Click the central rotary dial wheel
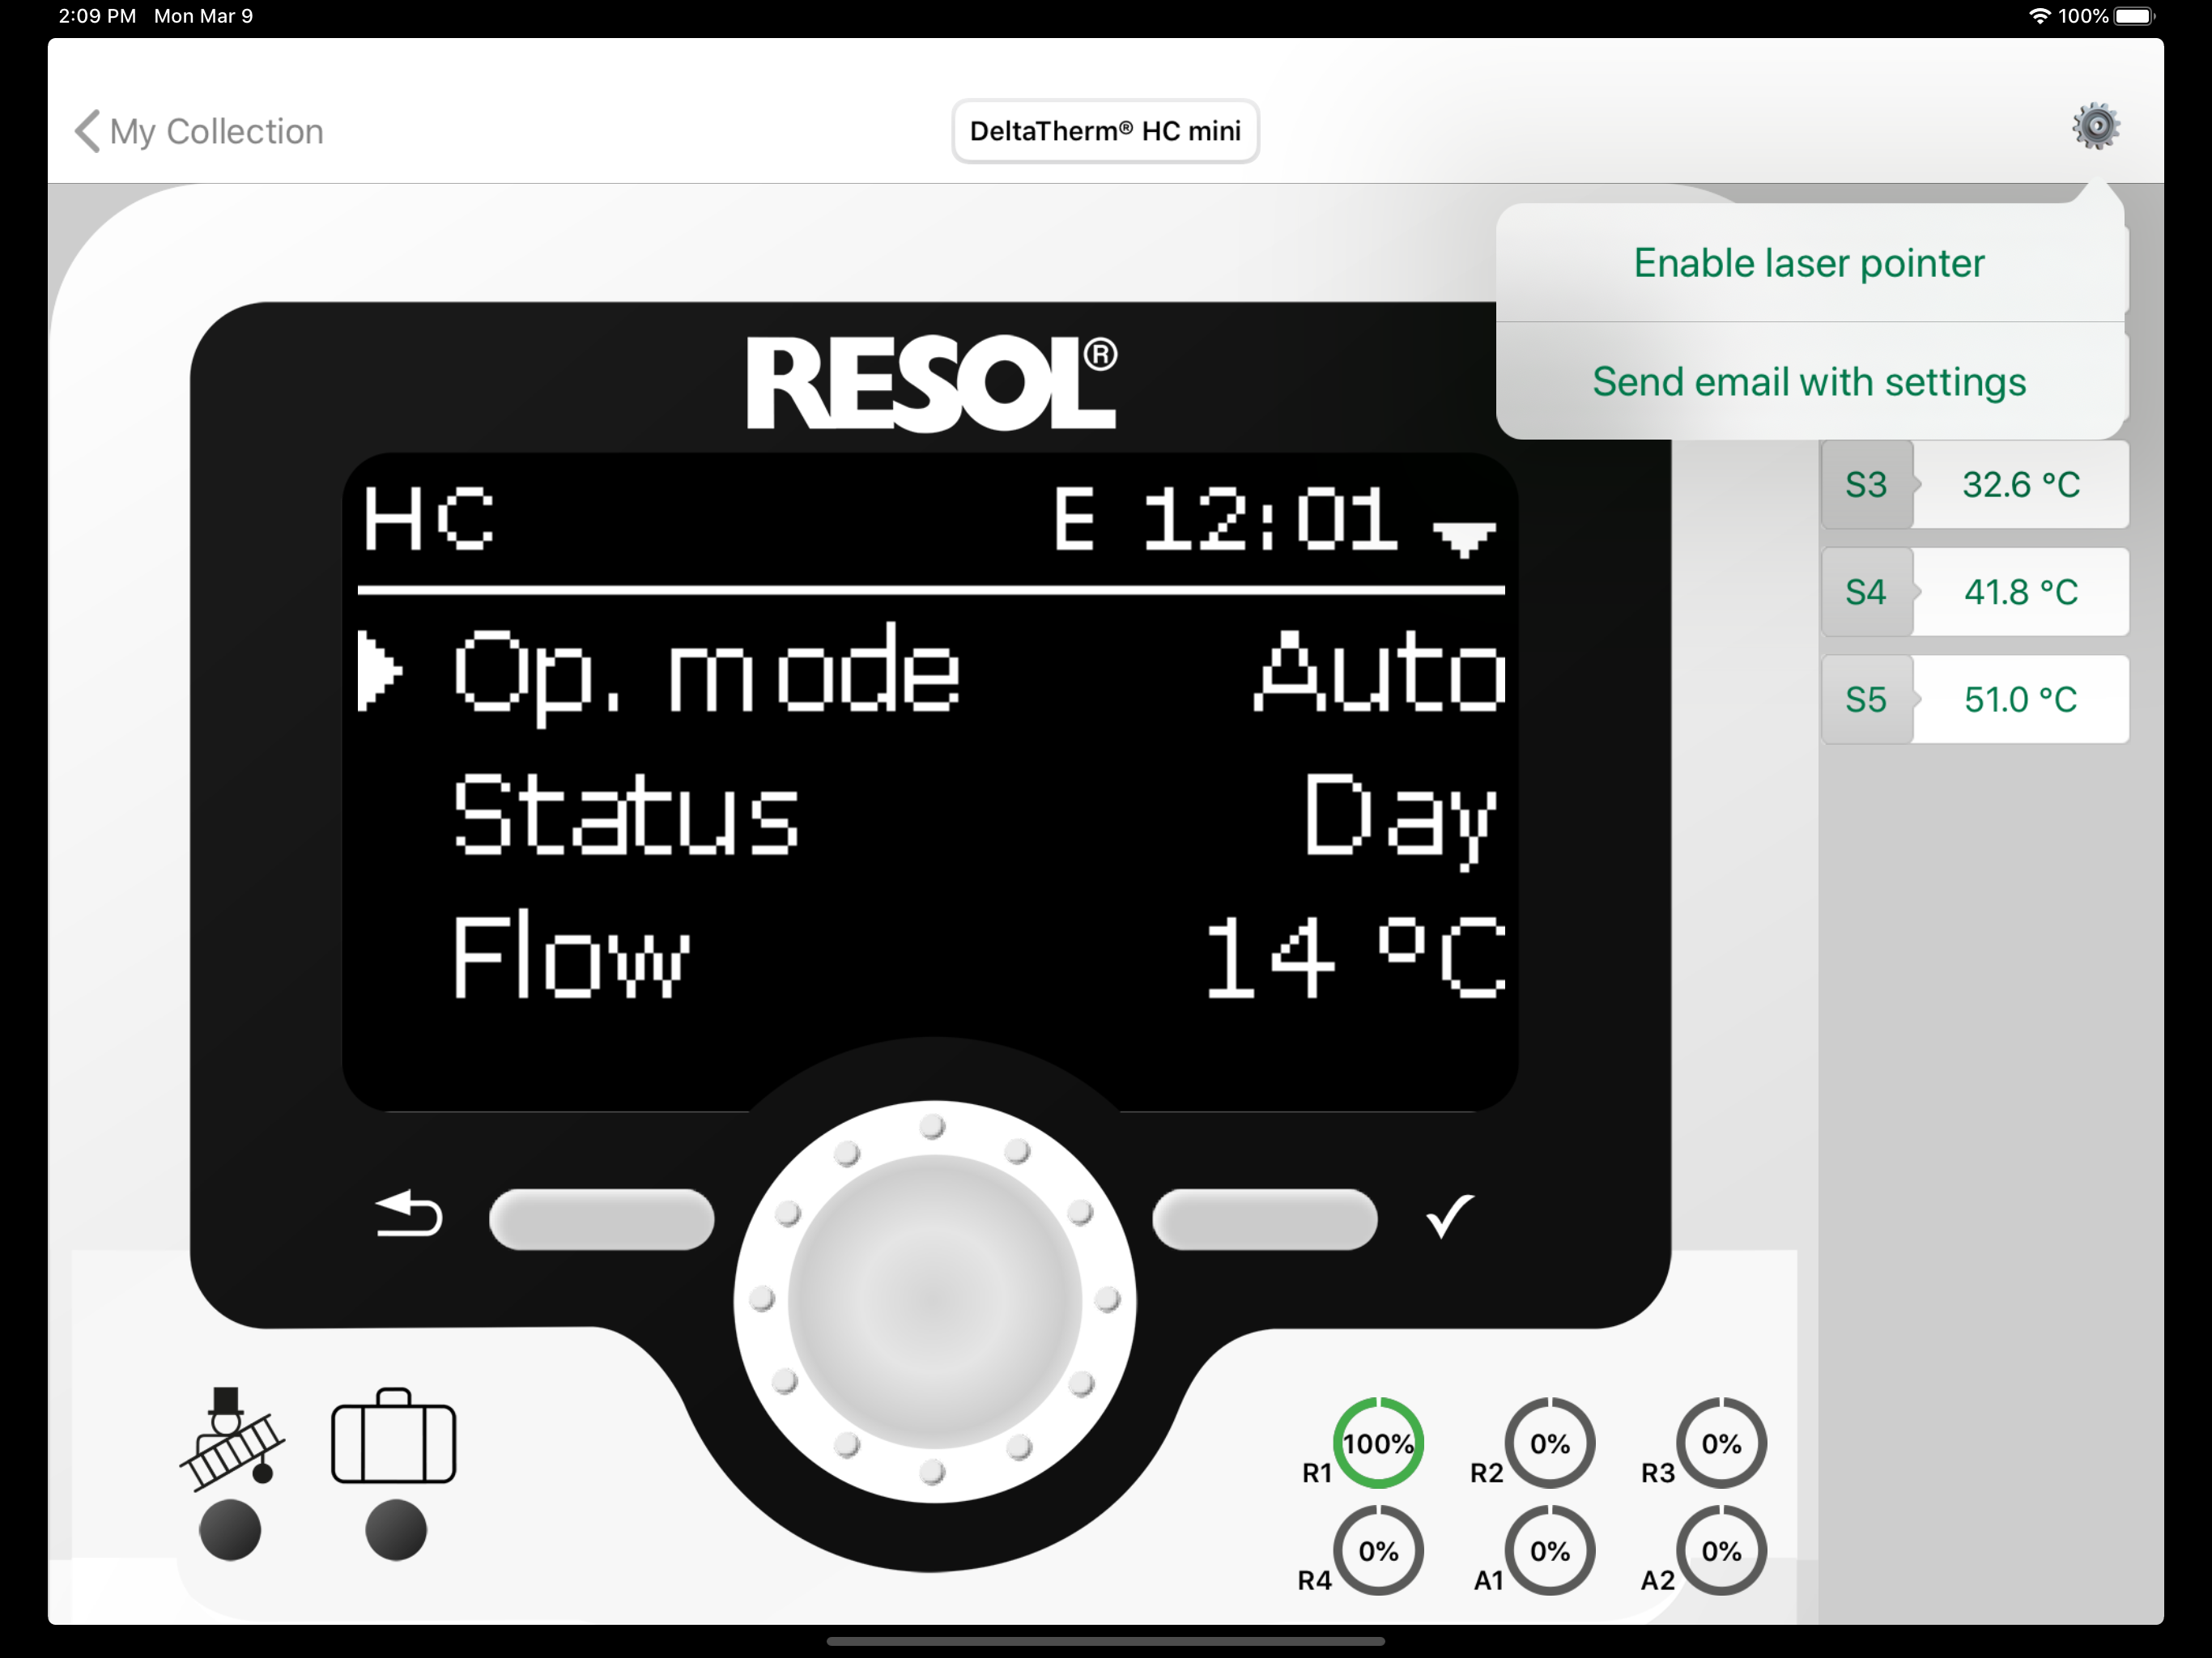Viewport: 2212px width, 1658px height. tap(934, 1301)
